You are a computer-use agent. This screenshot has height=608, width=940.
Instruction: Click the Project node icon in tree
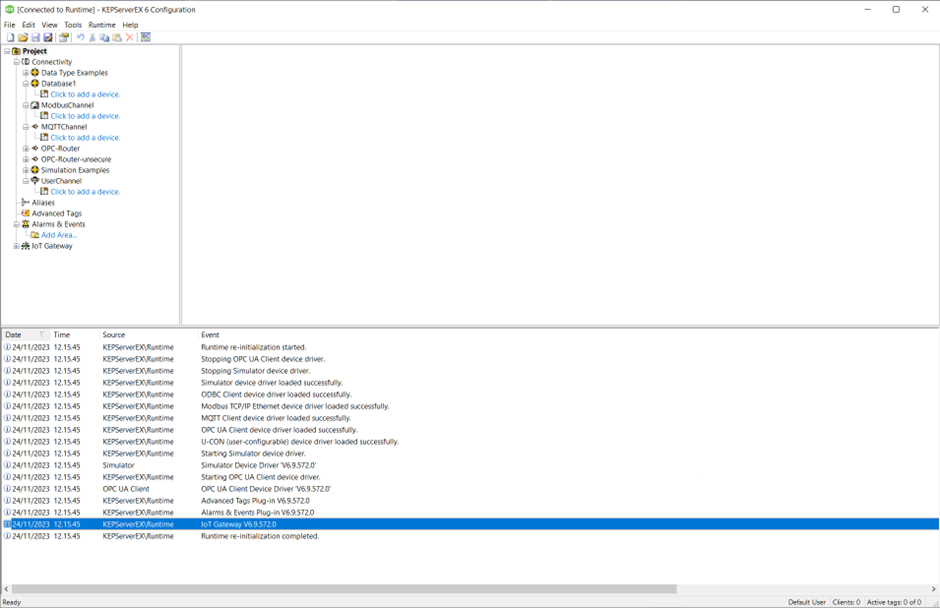pyautogui.click(x=16, y=51)
